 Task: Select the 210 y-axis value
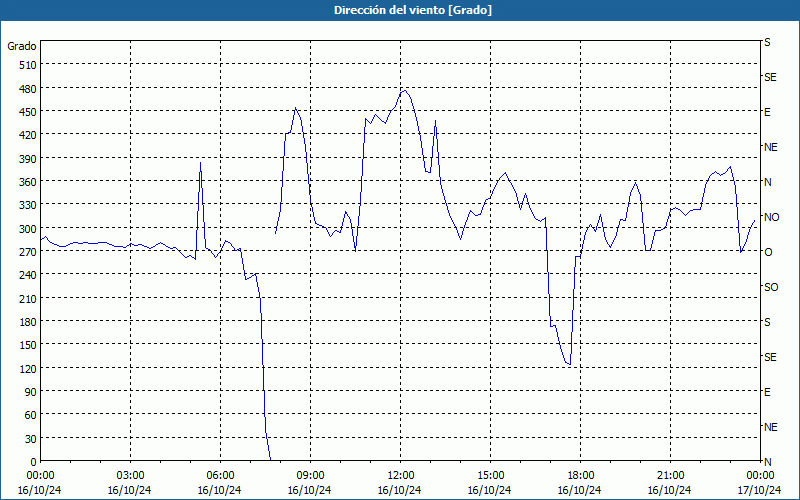[28, 298]
